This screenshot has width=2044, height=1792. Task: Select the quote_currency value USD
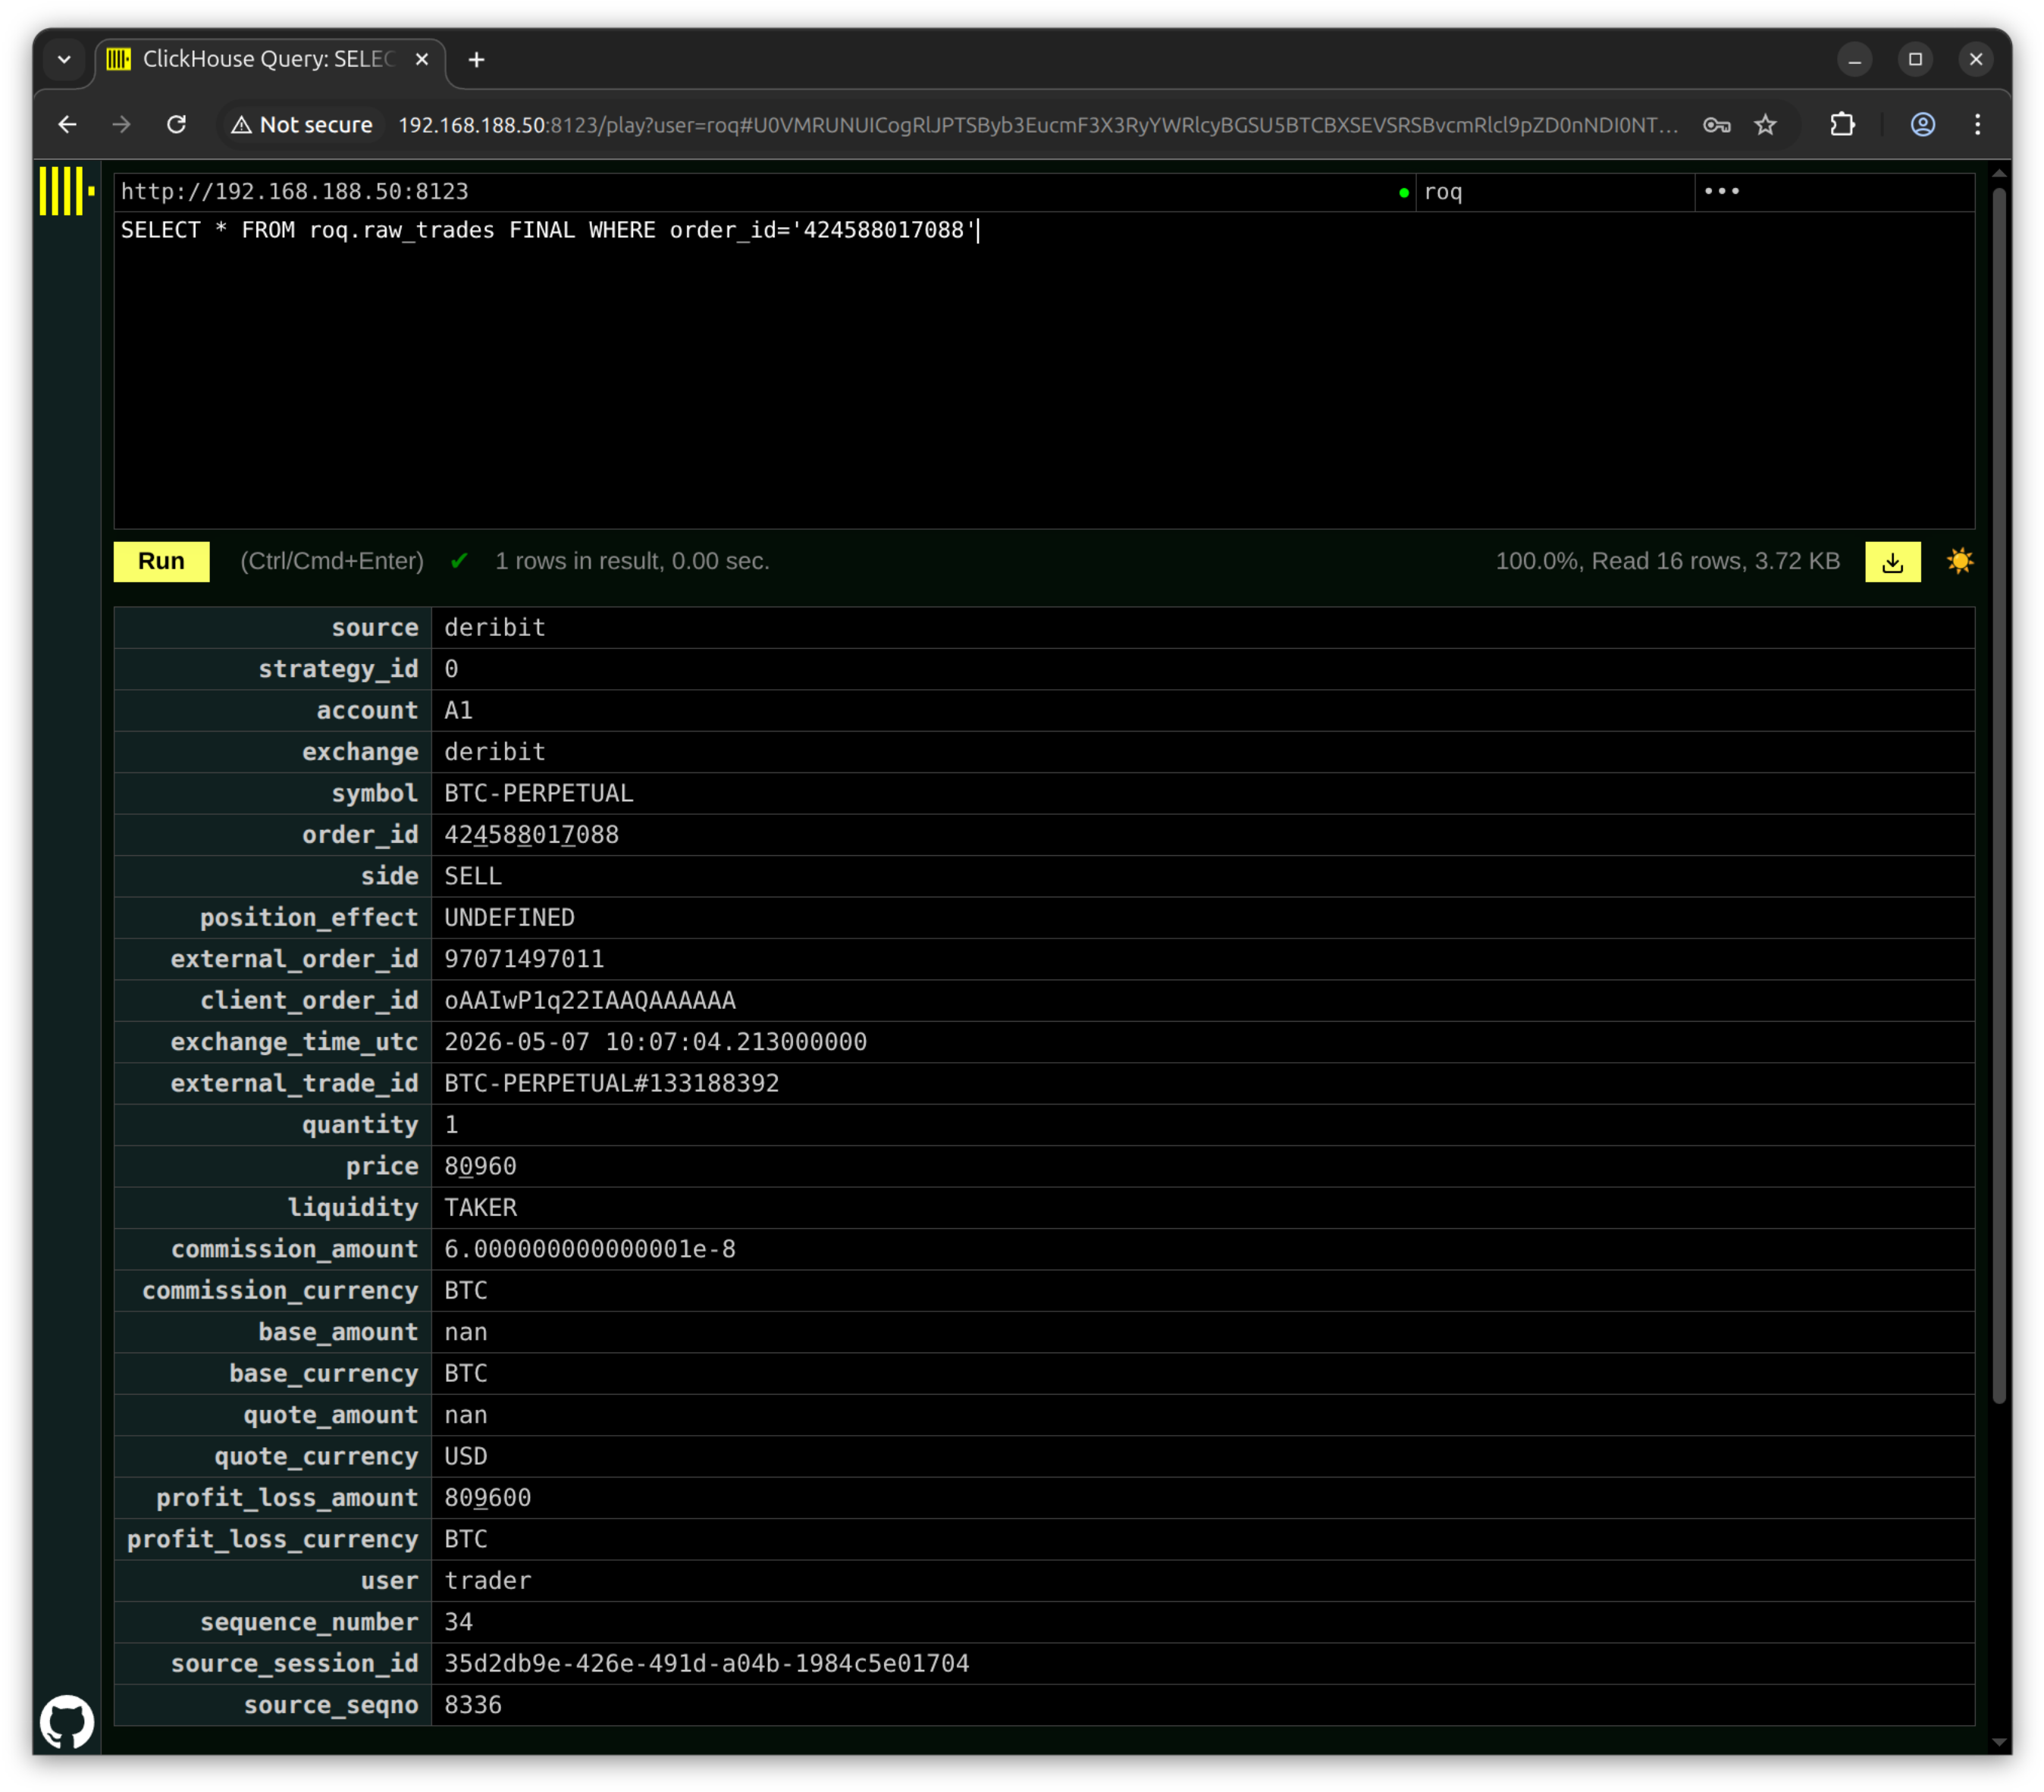click(466, 1457)
